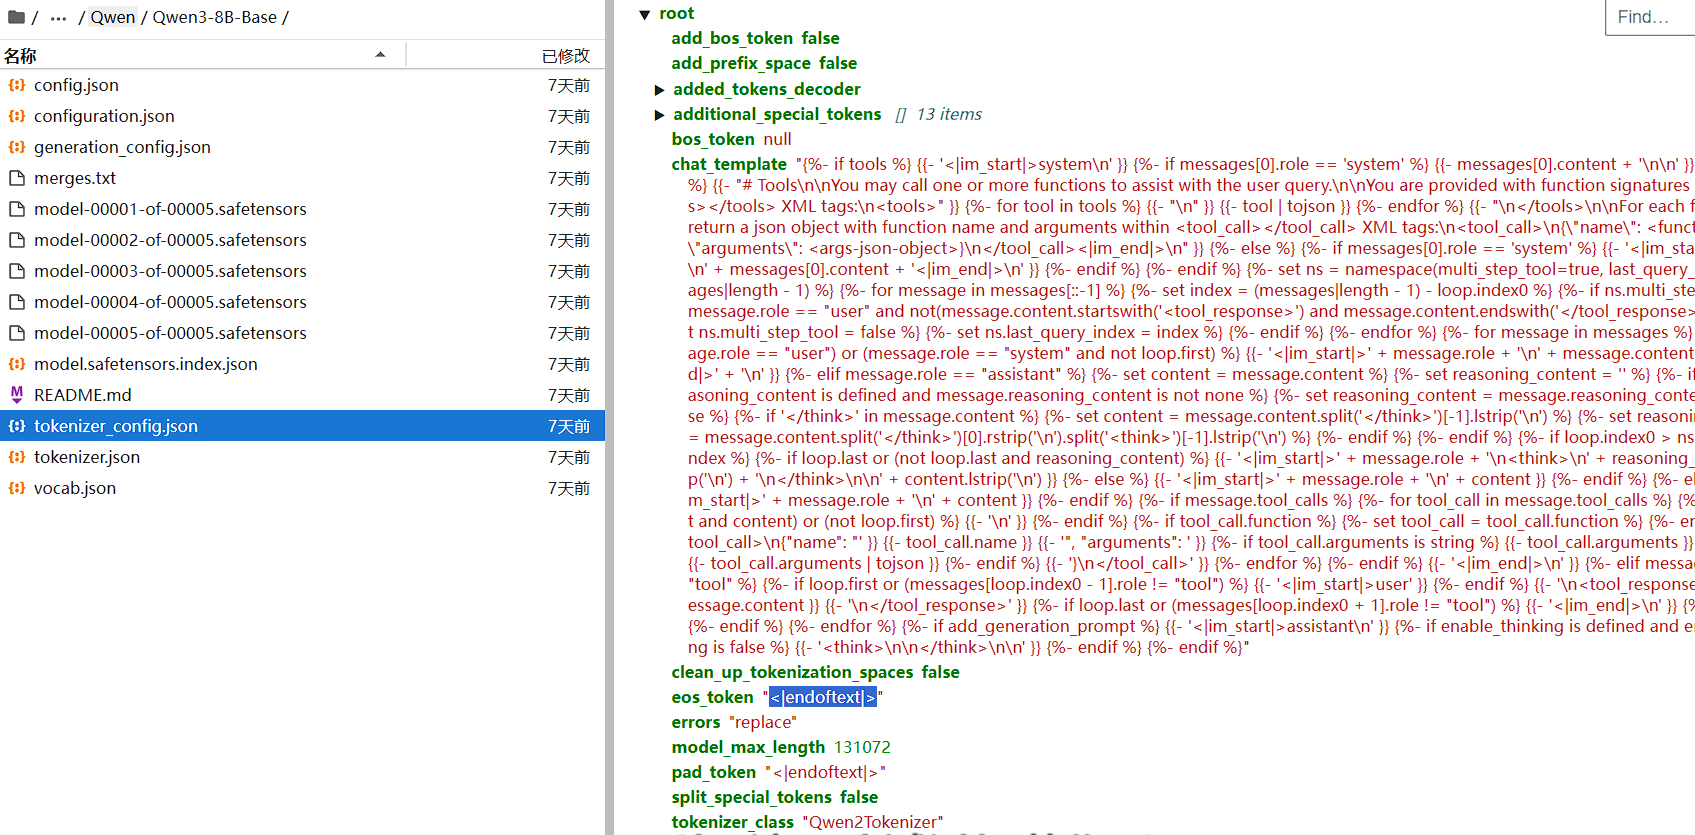Click the file icon of model-00004-of-00005.safetensors
Viewport: 1695px width, 835px height.
click(x=17, y=302)
